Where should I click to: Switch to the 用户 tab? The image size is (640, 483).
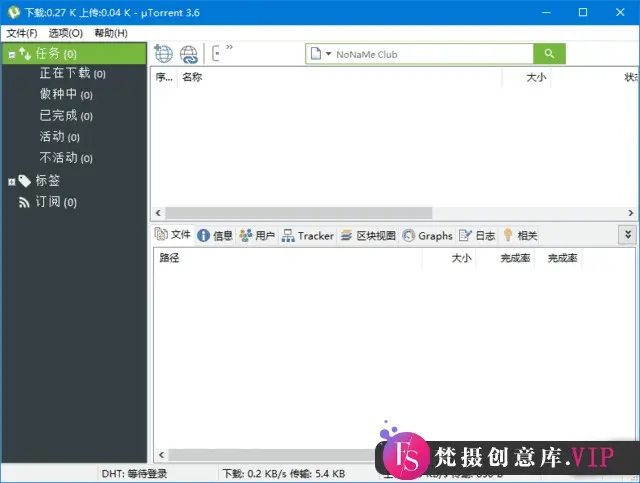(257, 236)
